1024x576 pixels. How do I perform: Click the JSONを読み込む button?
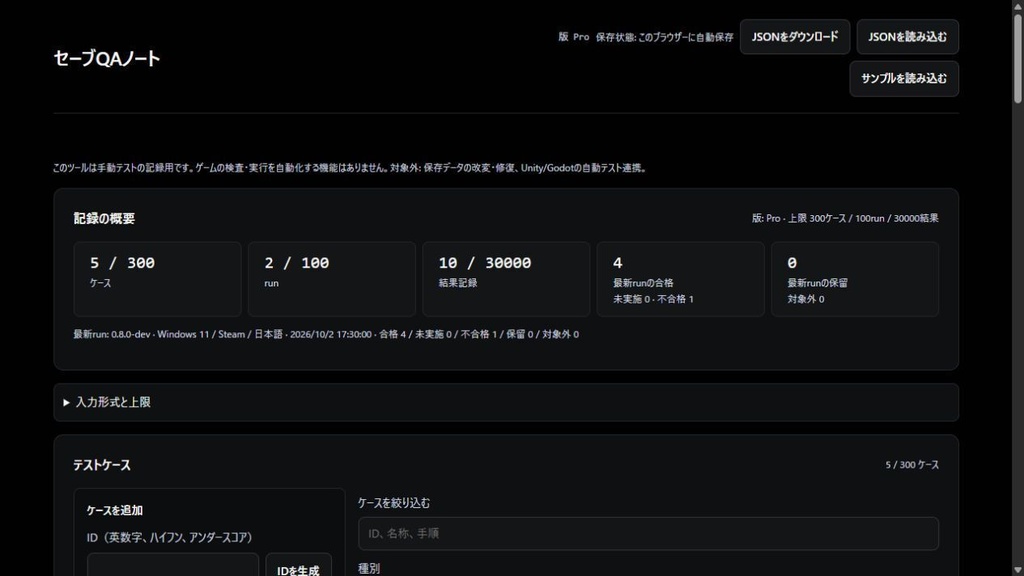point(907,37)
